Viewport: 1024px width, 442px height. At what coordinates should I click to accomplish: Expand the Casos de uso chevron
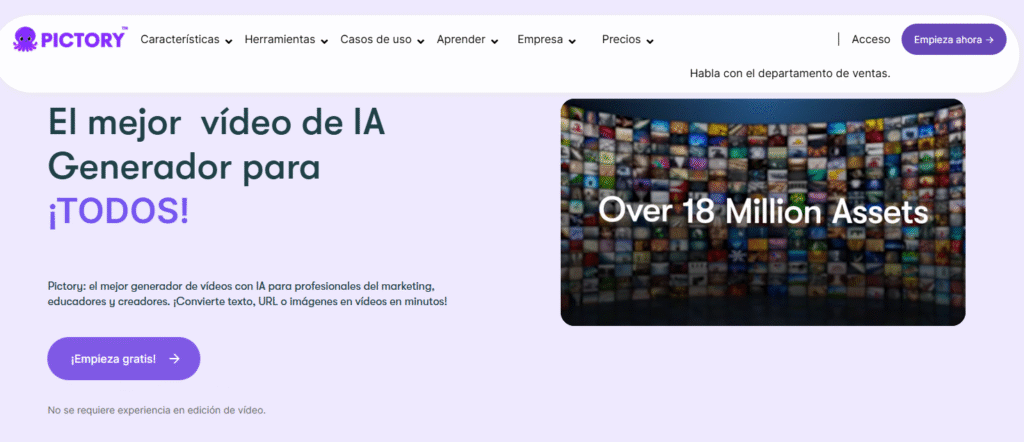click(421, 41)
